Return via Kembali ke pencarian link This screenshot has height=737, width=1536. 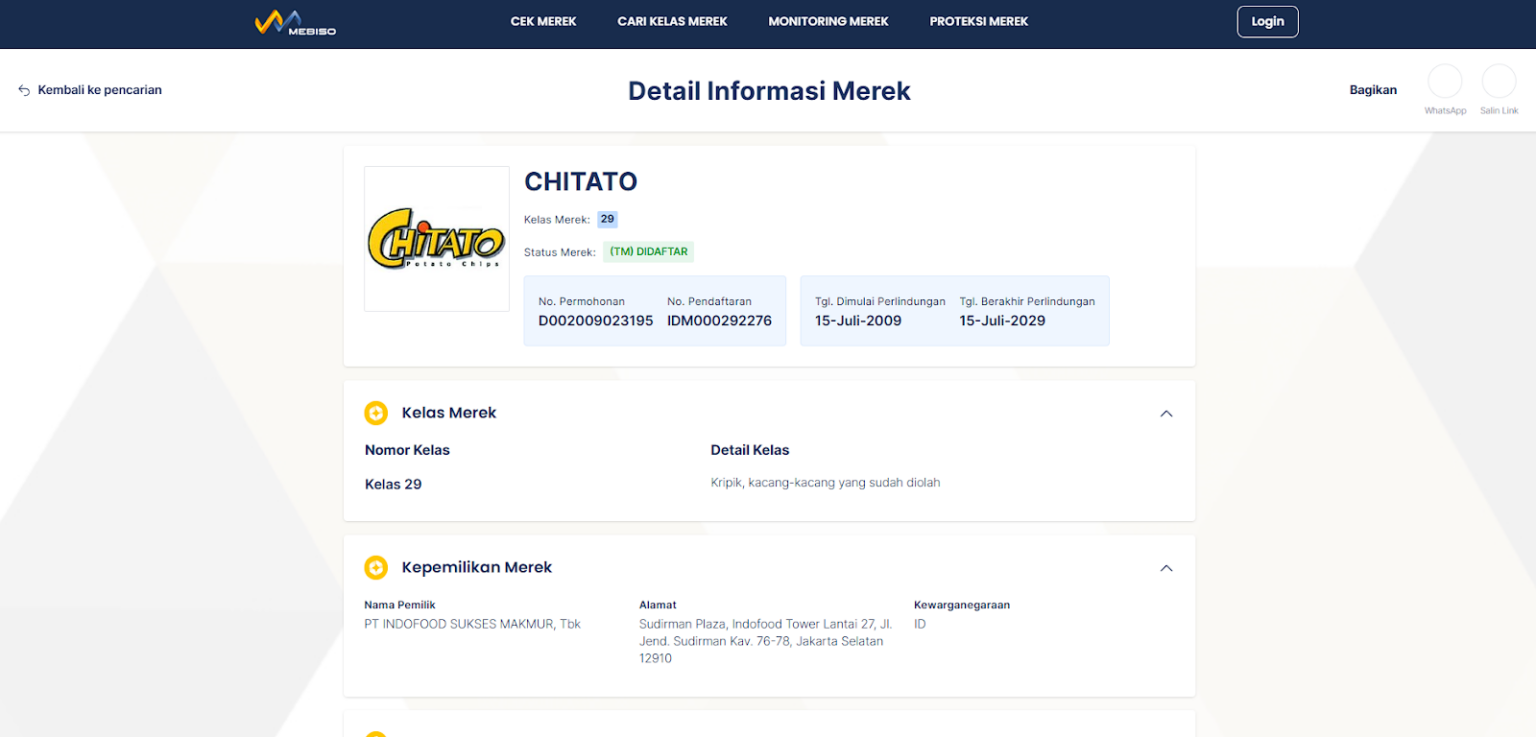99,90
